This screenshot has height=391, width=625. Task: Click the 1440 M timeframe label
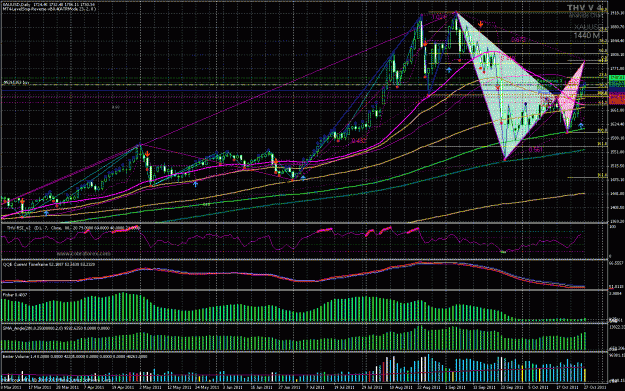586,36
